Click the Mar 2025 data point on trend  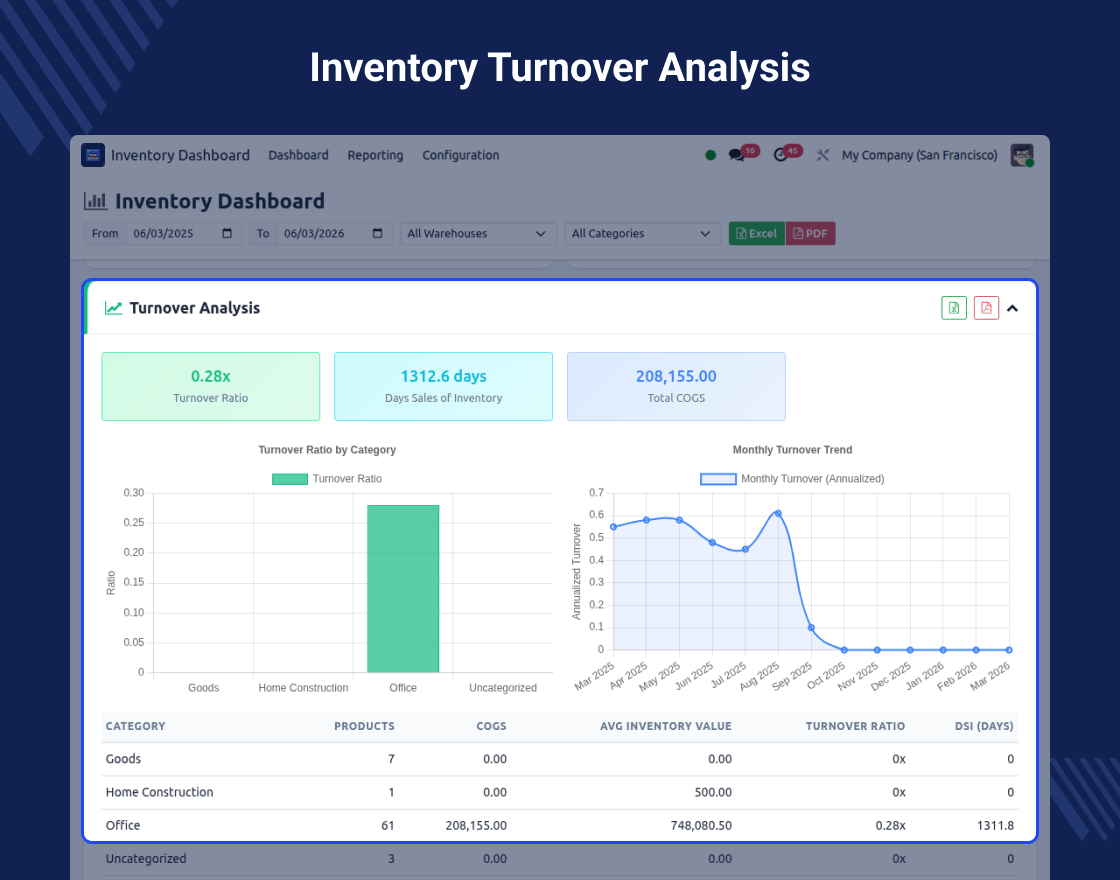pyautogui.click(x=614, y=527)
